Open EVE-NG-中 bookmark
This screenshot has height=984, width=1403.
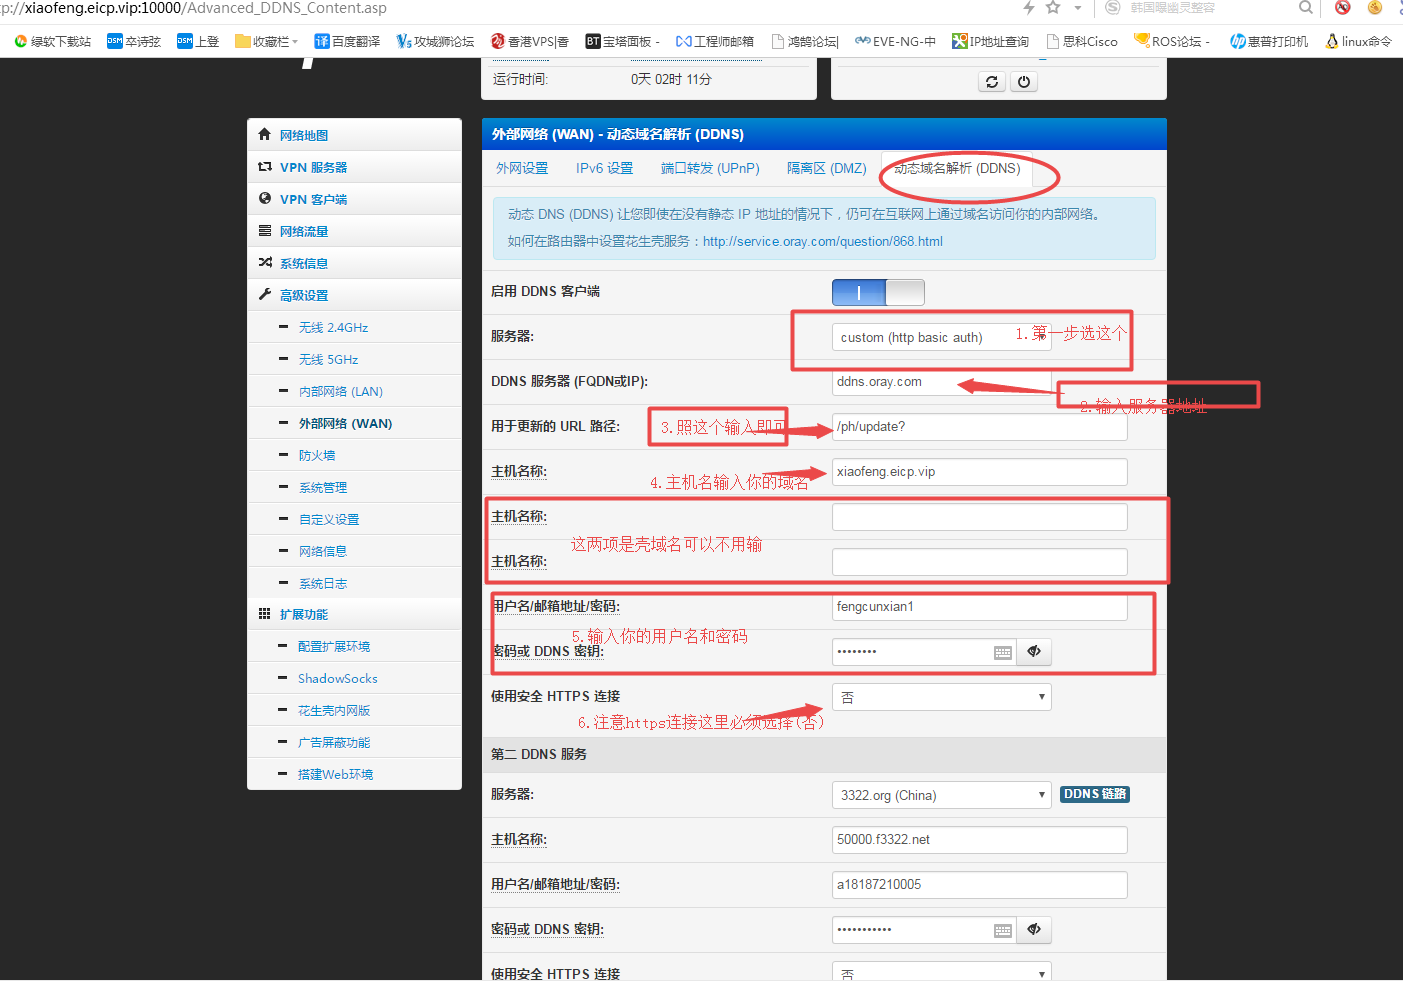click(x=896, y=41)
